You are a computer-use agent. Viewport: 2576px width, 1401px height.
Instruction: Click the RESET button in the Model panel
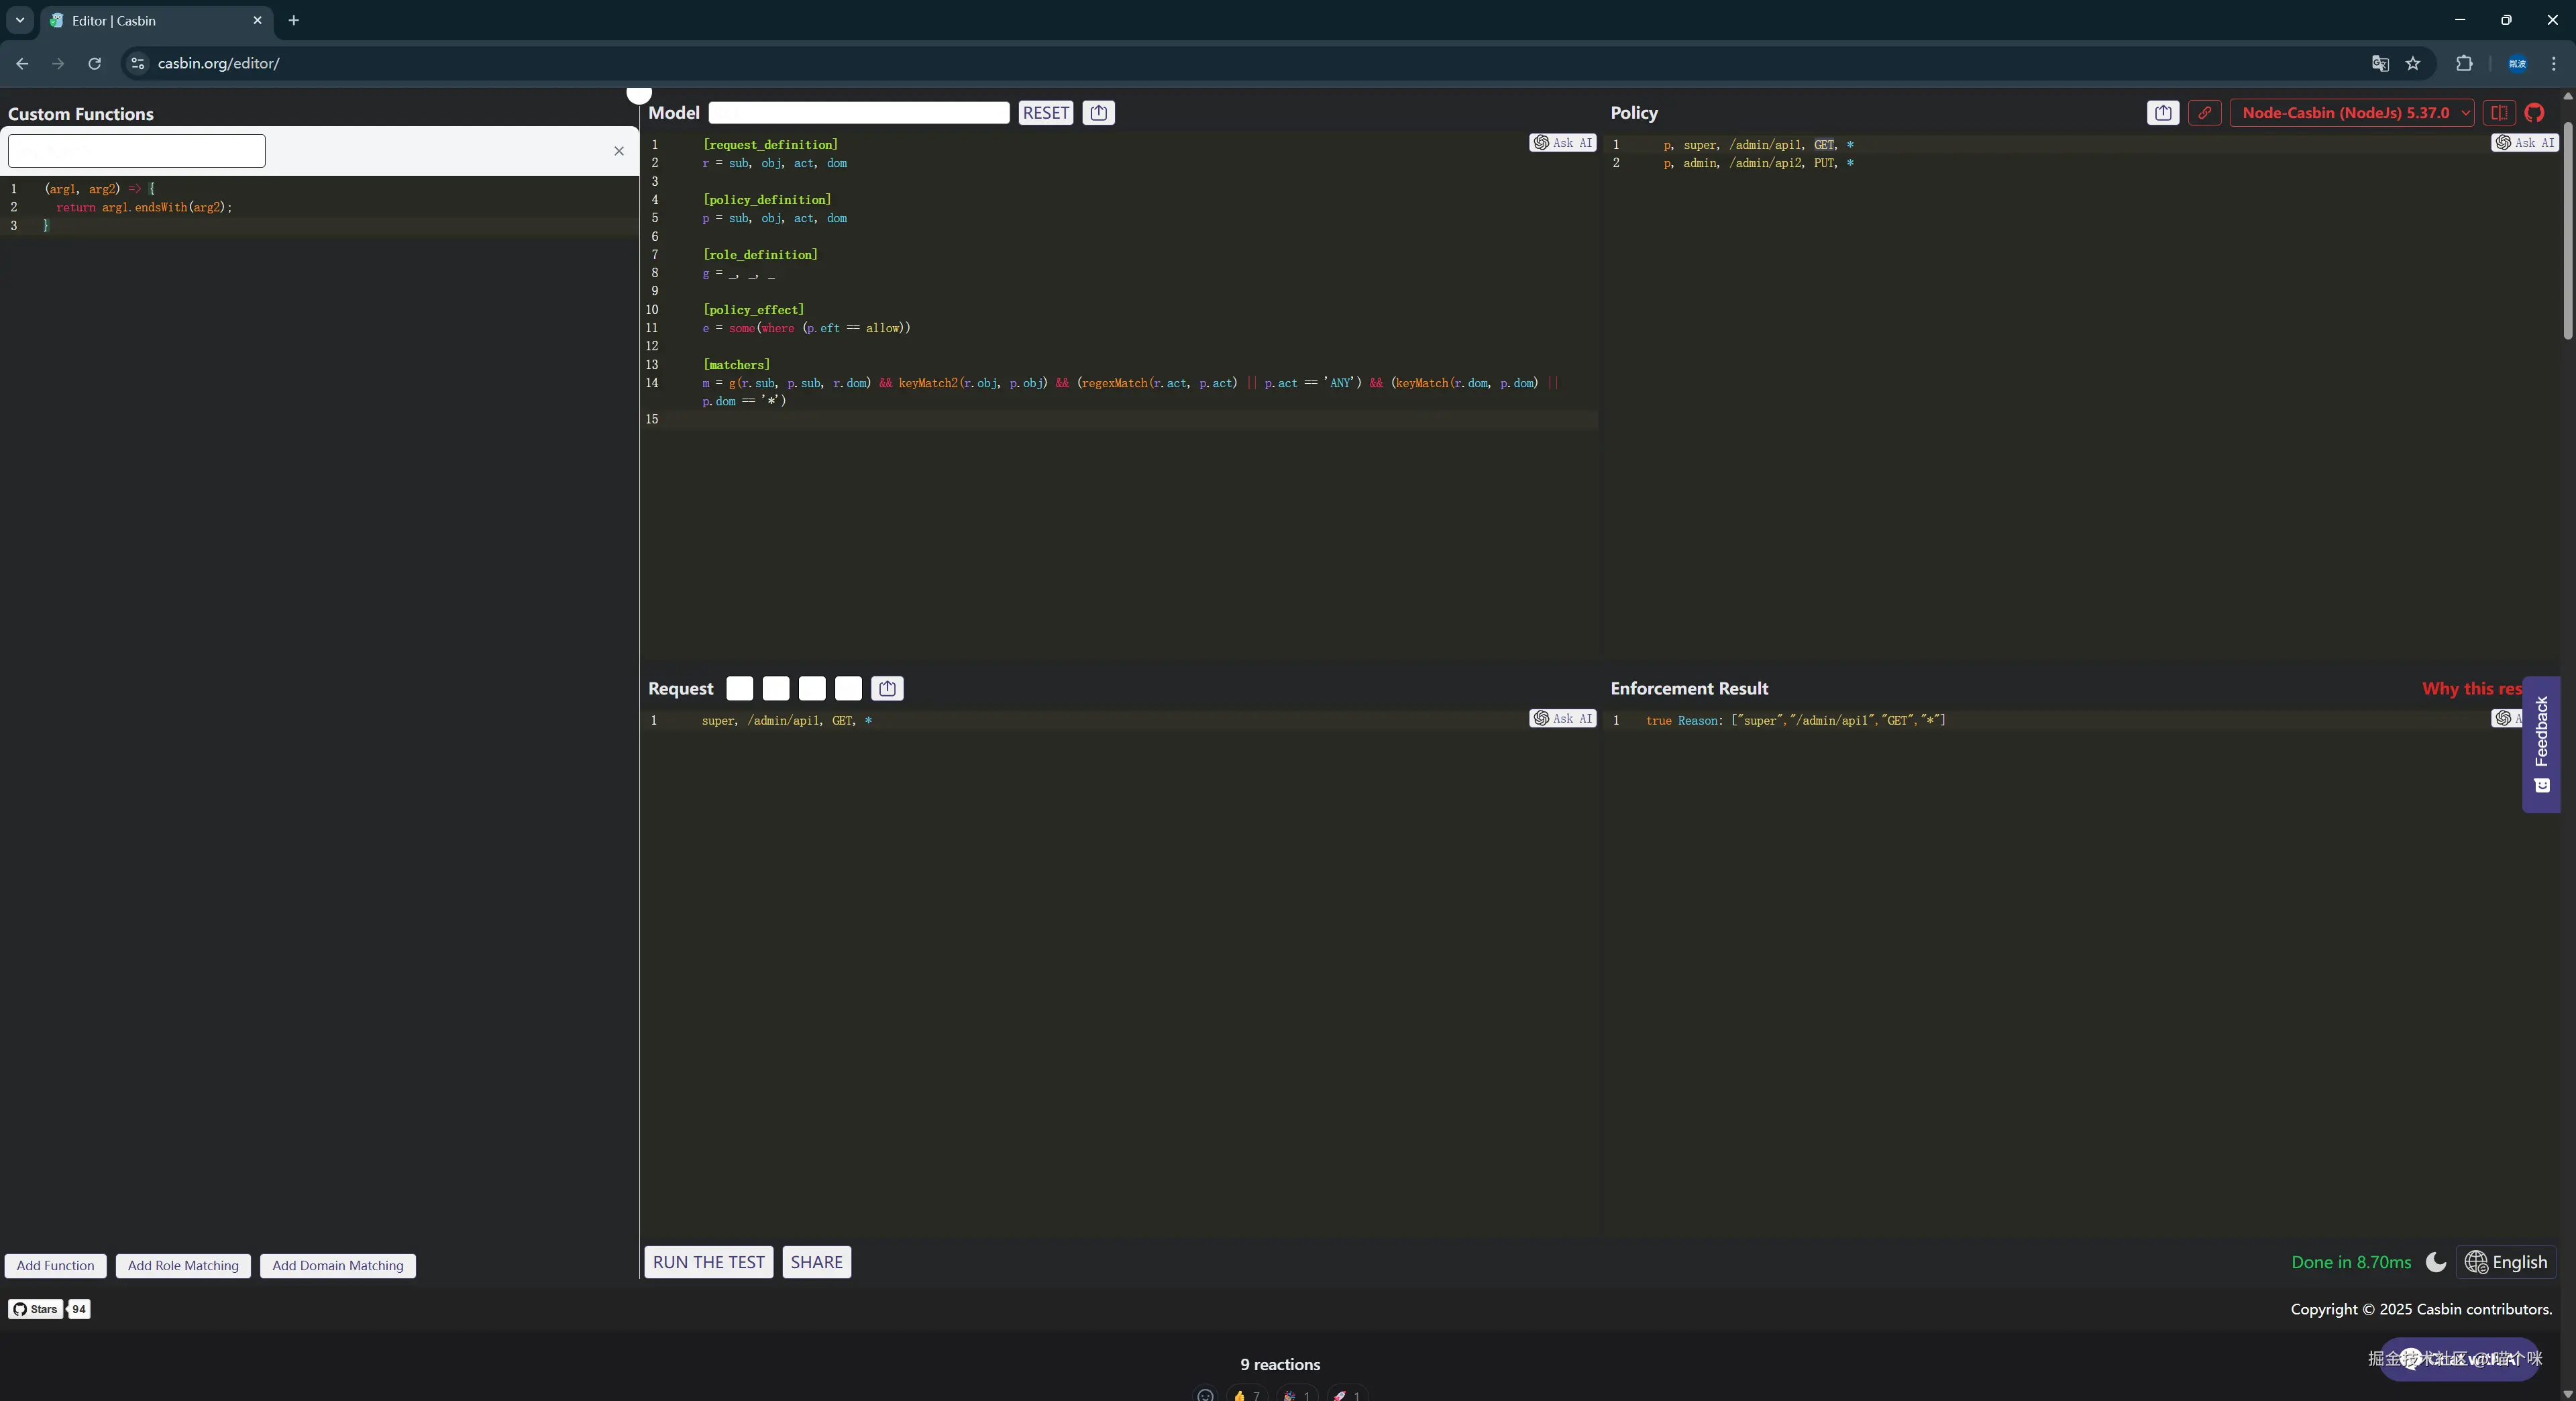click(x=1045, y=113)
